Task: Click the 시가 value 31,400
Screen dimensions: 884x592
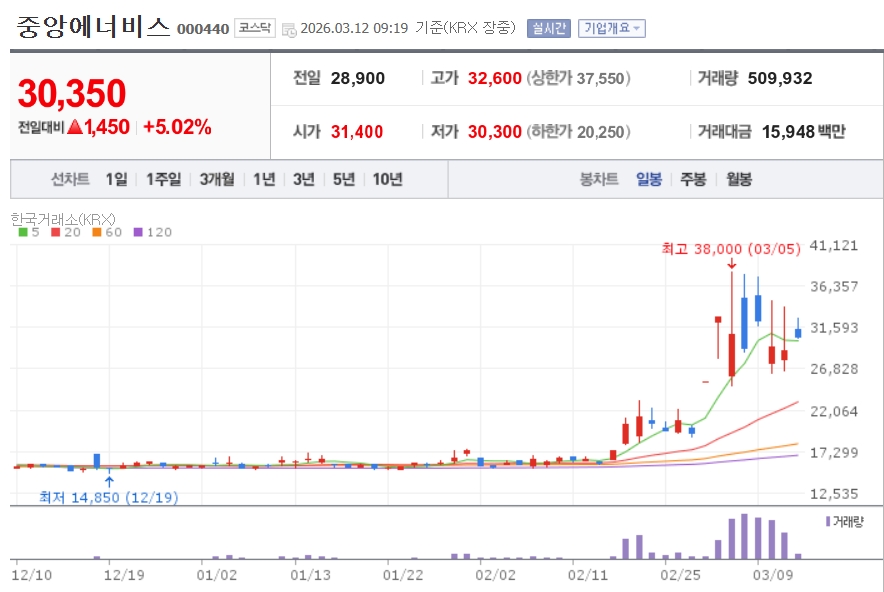Action: click(357, 132)
